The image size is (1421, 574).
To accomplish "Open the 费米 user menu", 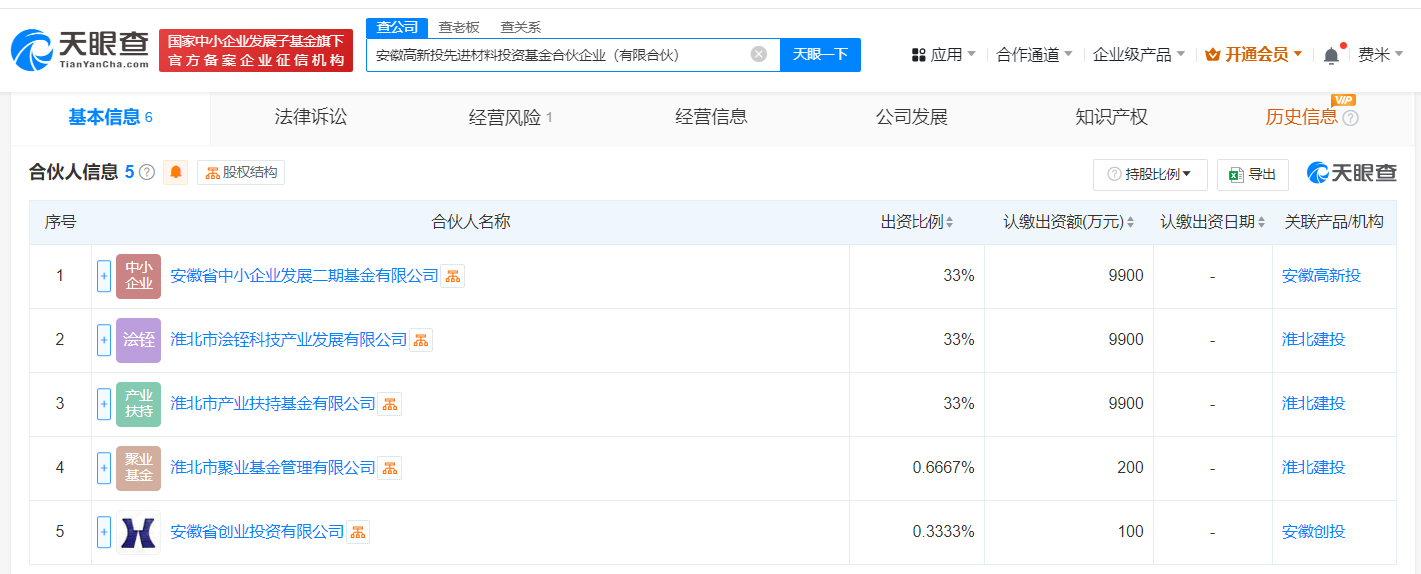I will [1381, 55].
